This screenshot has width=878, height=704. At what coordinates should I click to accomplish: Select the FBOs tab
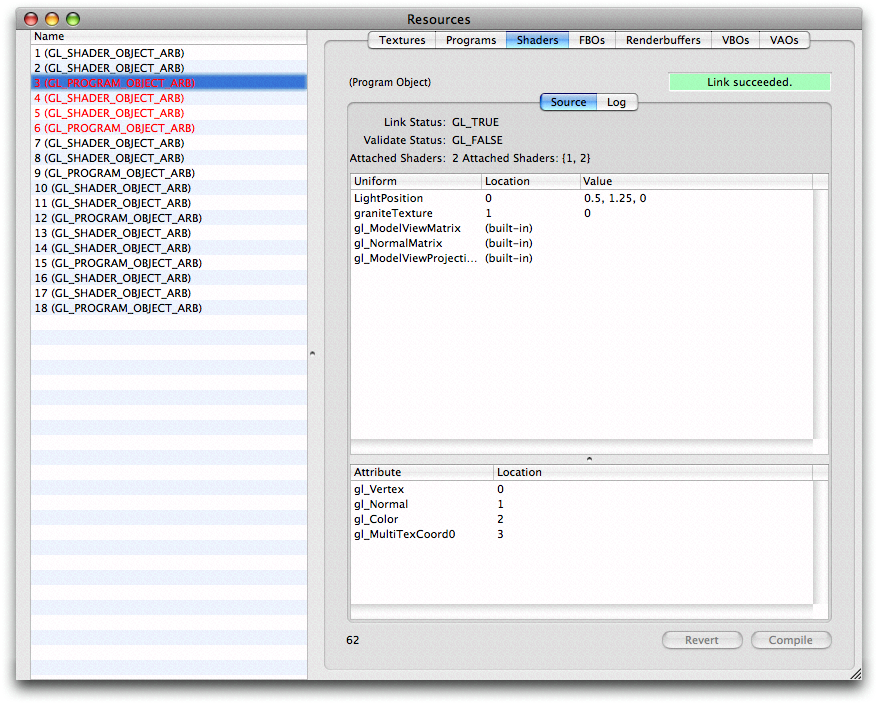[x=591, y=40]
